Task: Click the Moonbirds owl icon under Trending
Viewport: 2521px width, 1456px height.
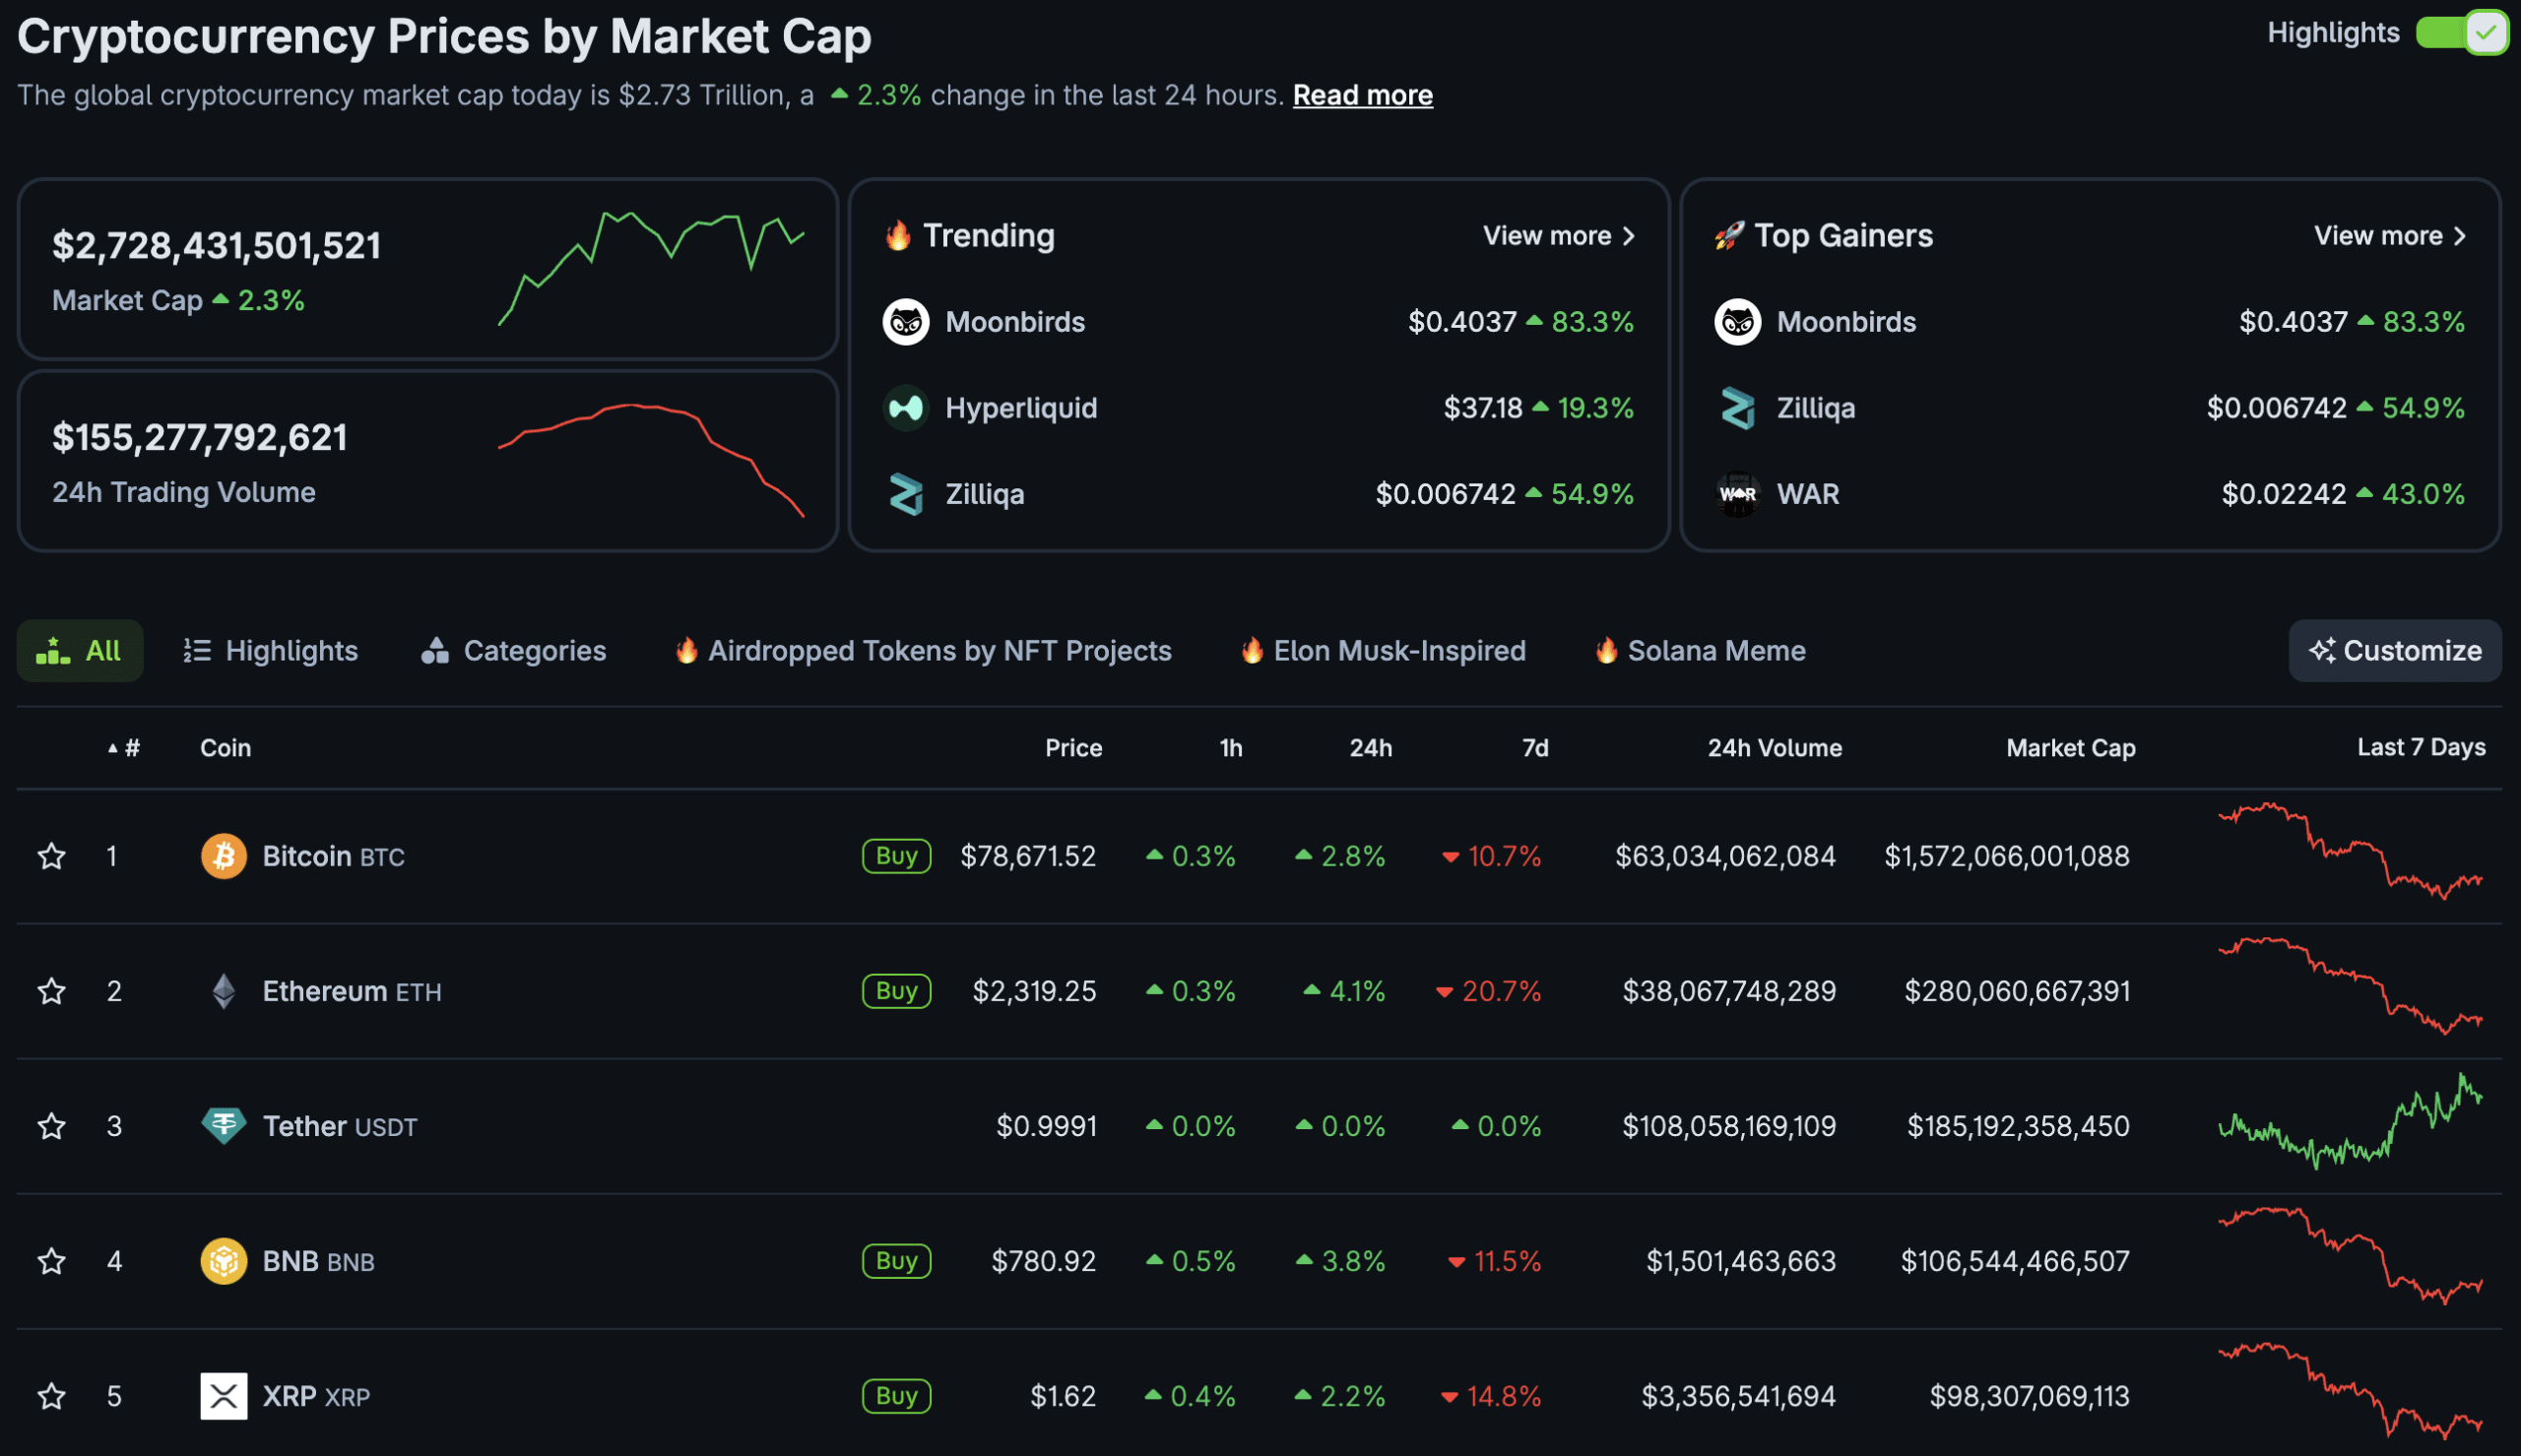Action: [906, 321]
